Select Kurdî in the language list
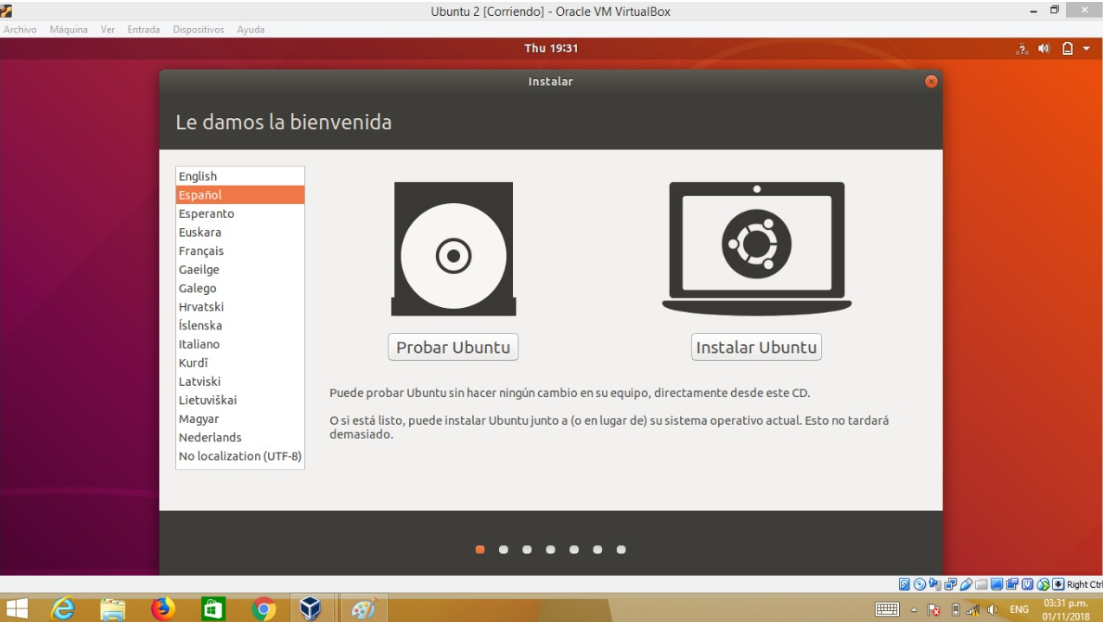Viewport: 1103px width, 622px height. click(x=240, y=362)
